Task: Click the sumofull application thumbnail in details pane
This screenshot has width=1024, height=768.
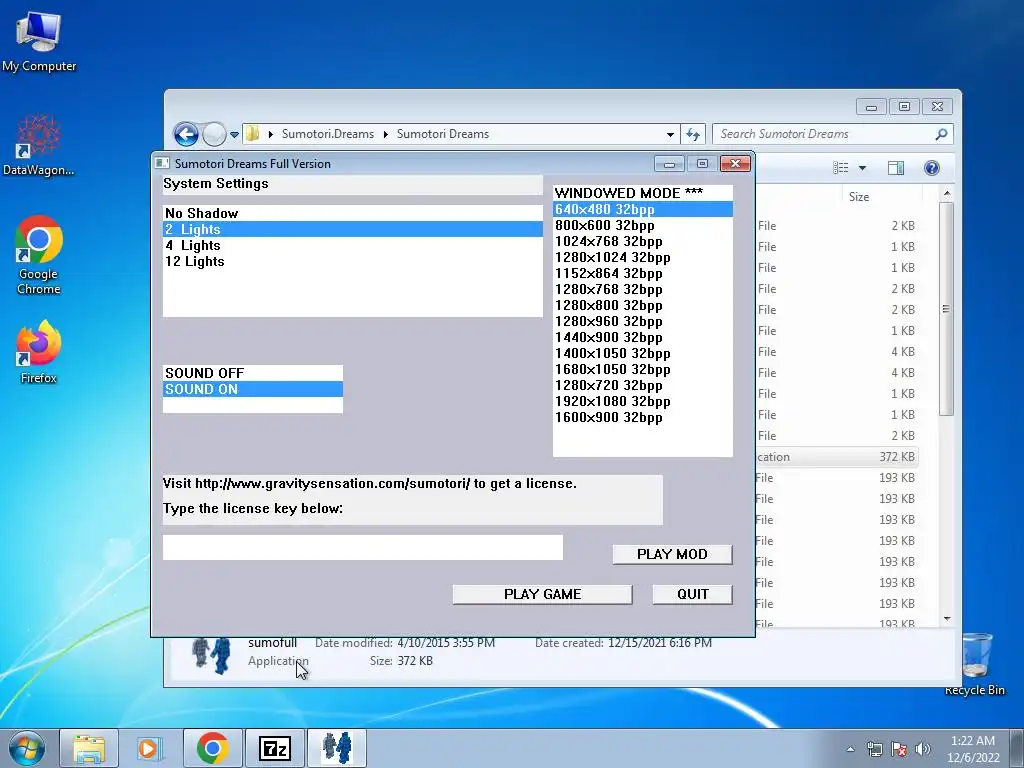Action: point(212,655)
